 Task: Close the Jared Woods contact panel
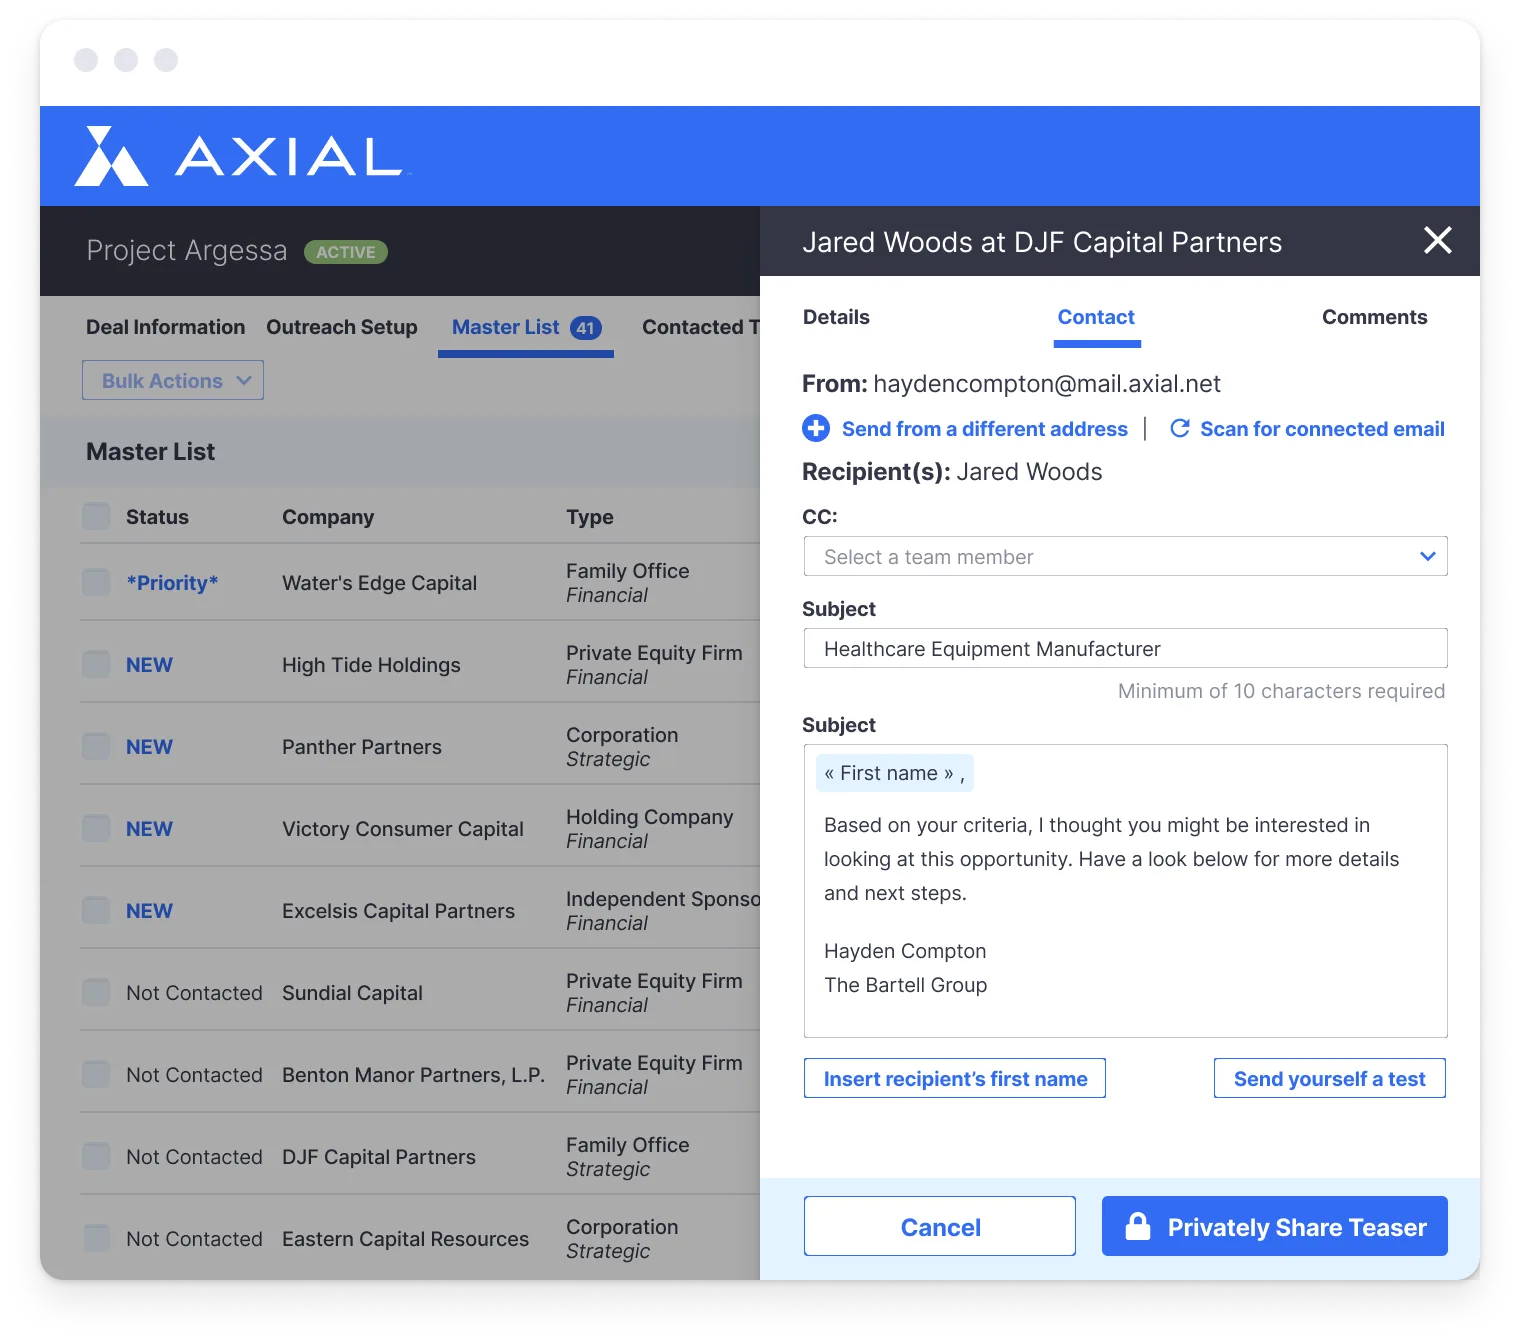point(1437,240)
